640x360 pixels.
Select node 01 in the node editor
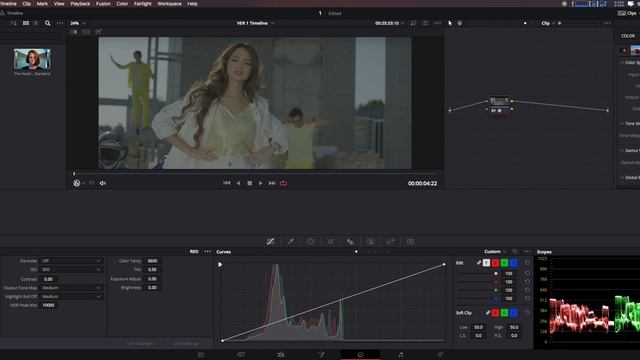(x=499, y=104)
